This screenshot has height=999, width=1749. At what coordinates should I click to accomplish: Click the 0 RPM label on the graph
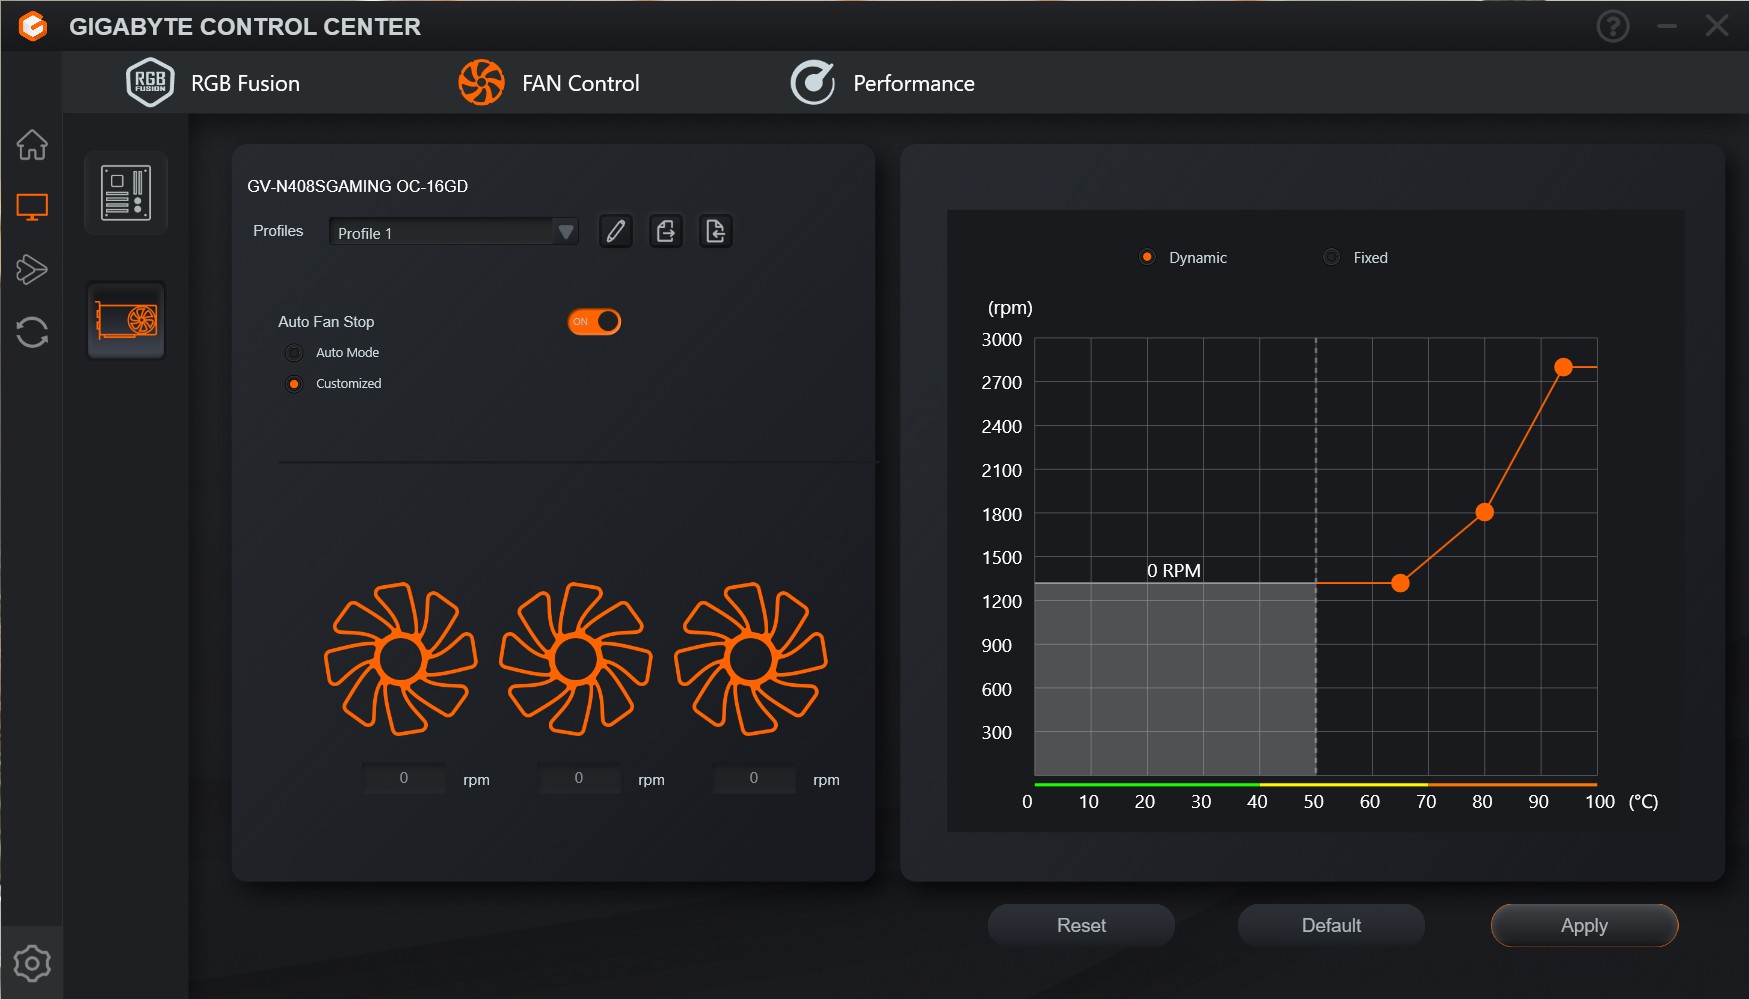pos(1174,570)
